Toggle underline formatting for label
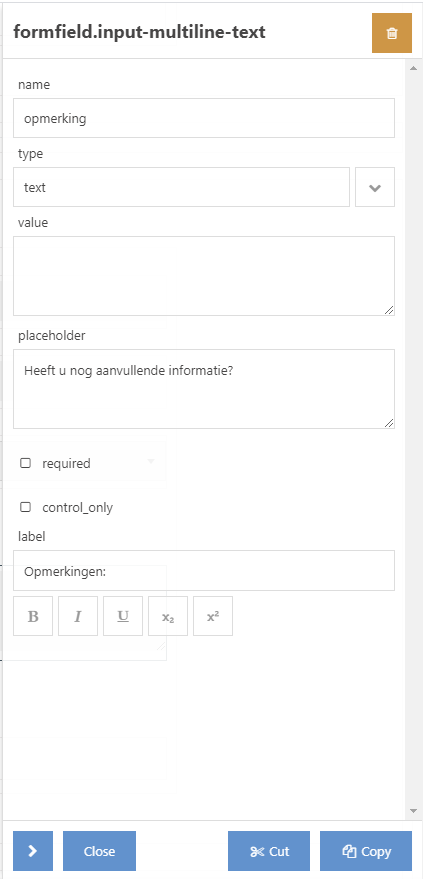 123,616
